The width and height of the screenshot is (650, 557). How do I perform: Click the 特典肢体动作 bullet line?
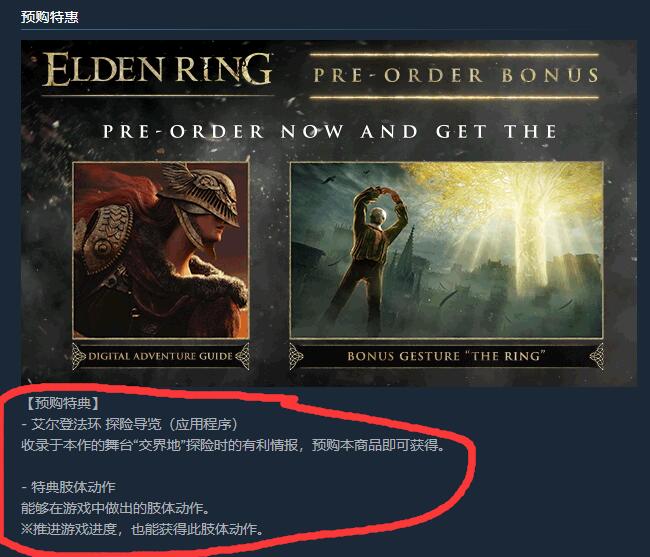(68, 487)
